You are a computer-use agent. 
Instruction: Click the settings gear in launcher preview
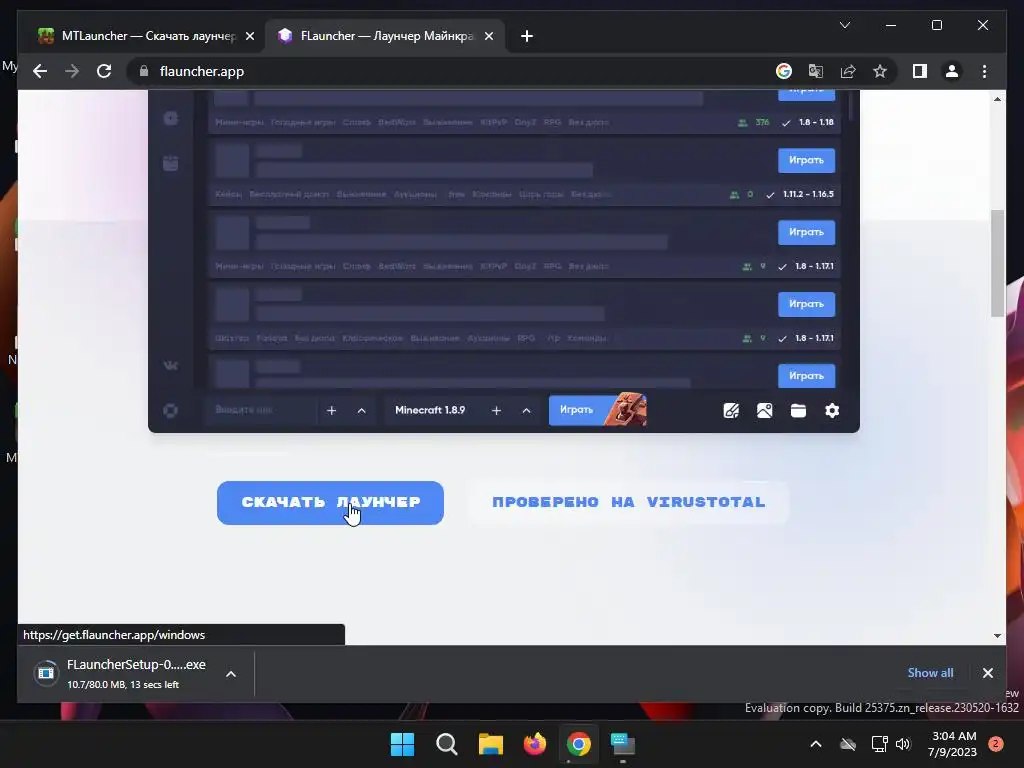[x=832, y=410]
